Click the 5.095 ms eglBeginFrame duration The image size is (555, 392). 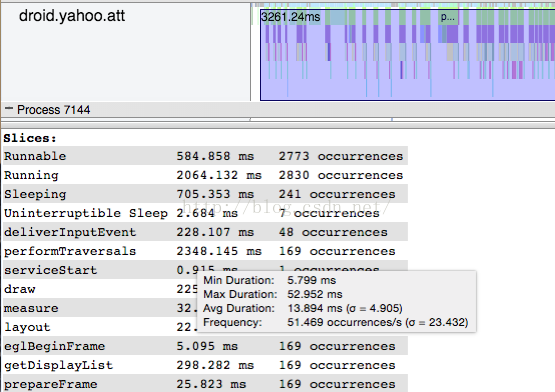(x=207, y=346)
